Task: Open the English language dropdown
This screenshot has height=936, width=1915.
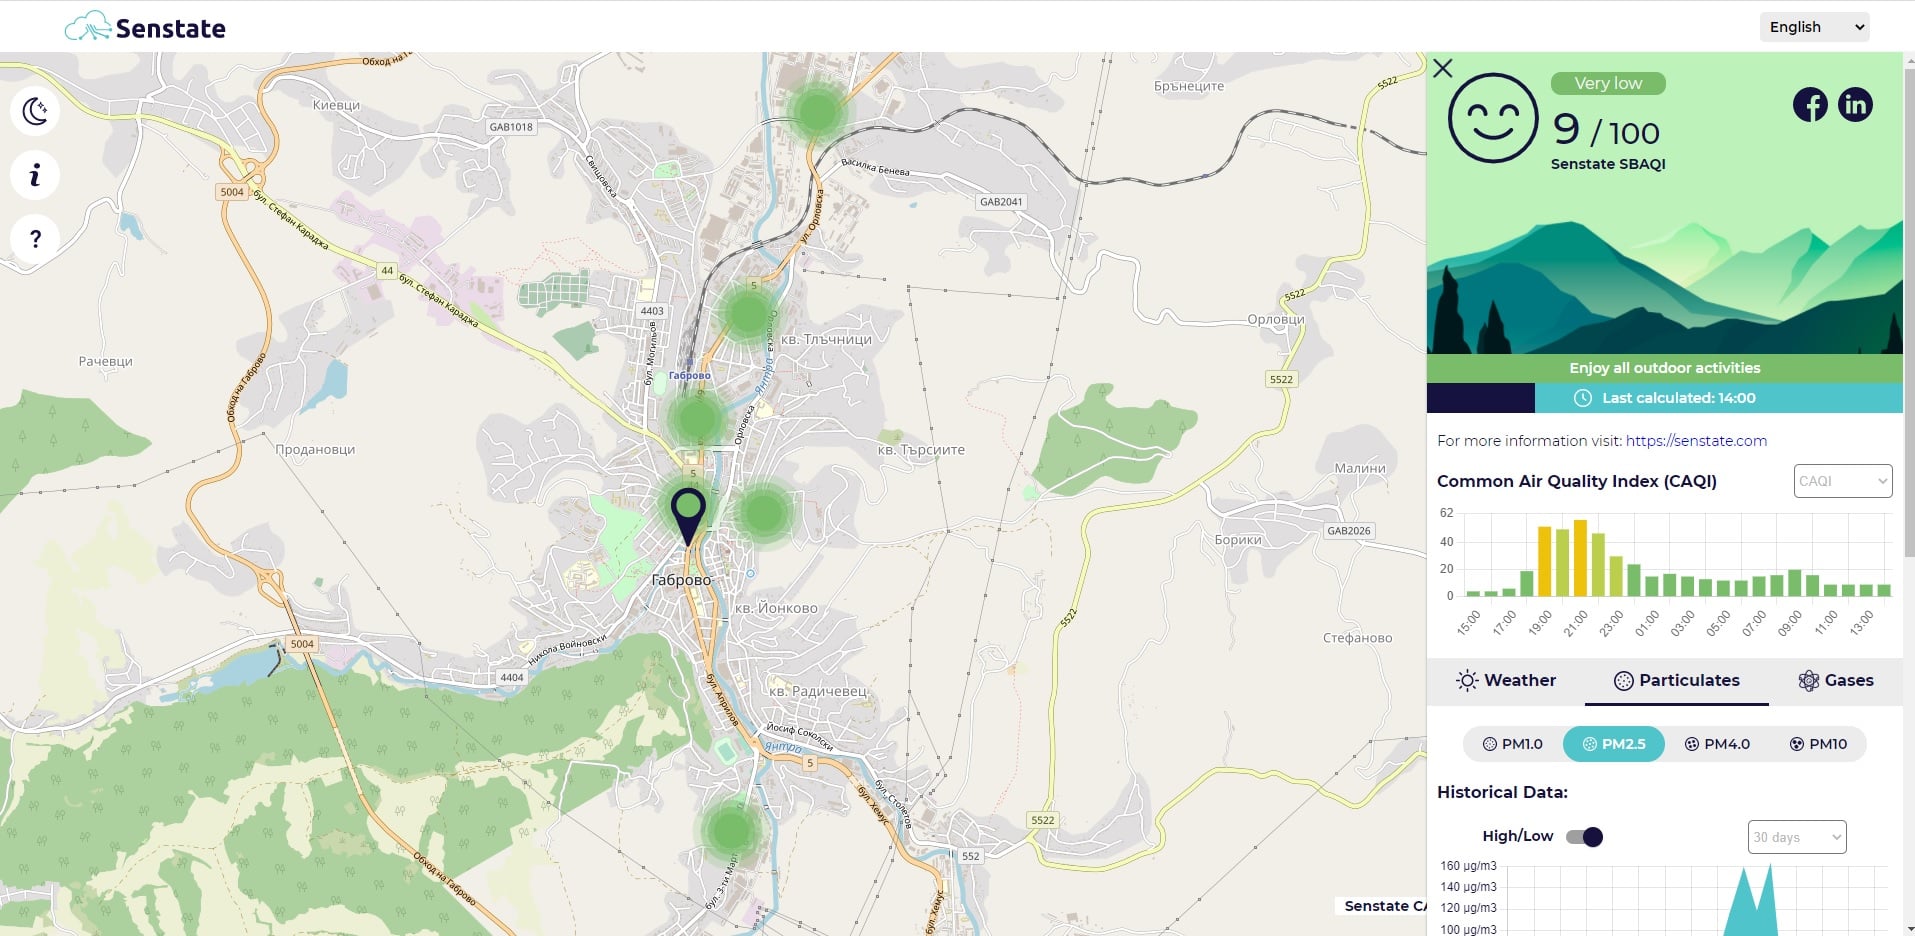Action: coord(1814,27)
